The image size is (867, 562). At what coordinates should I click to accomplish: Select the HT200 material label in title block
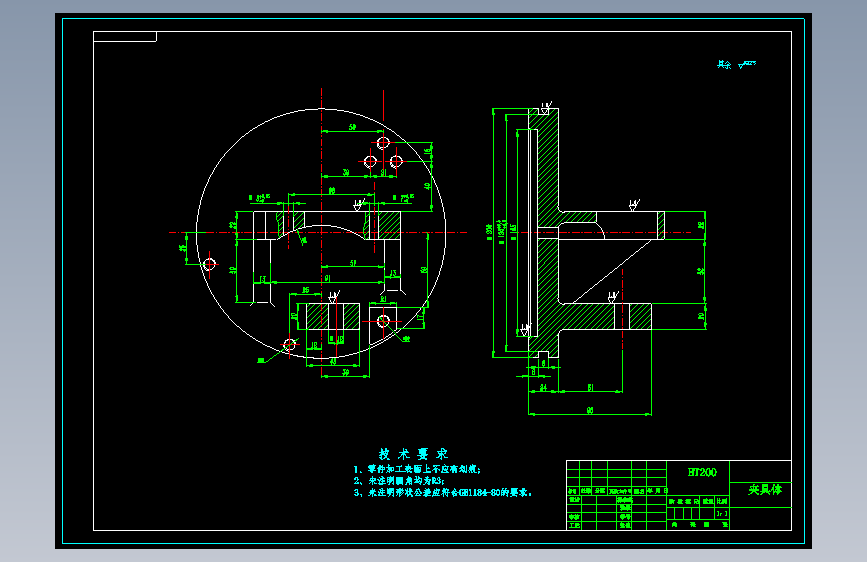[x=702, y=472]
